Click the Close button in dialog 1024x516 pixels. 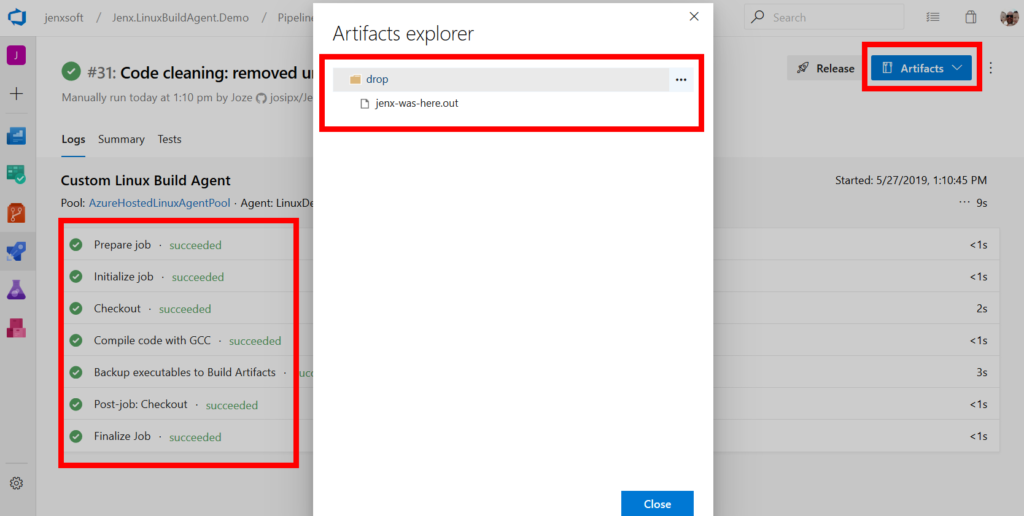tap(656, 504)
